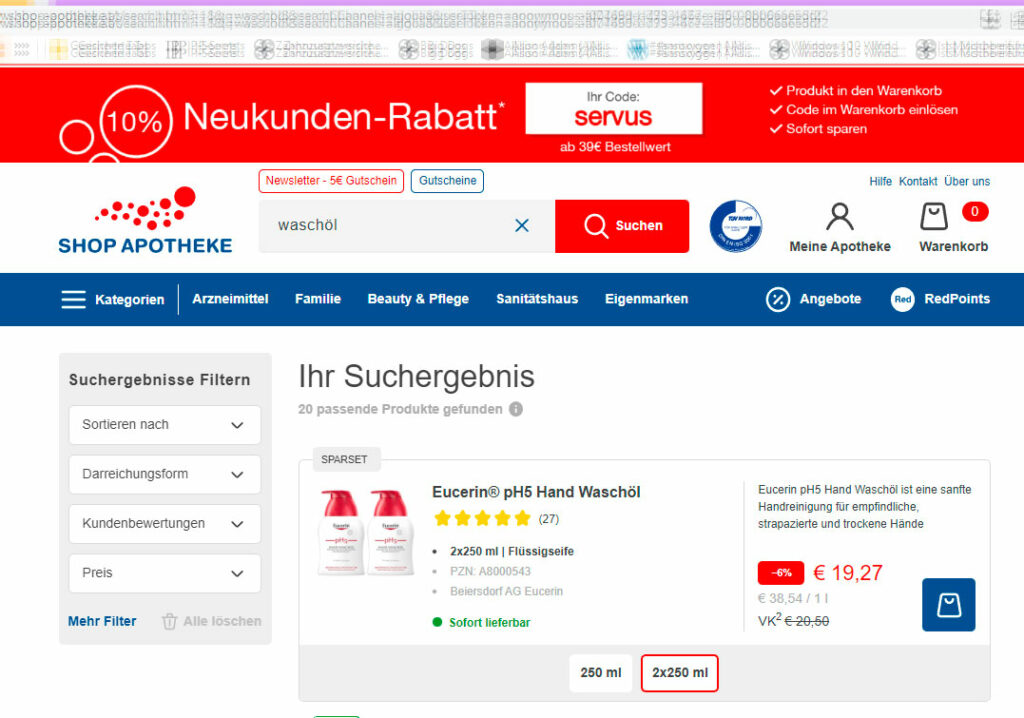The image size is (1024, 718).
Task: Open the Sanitätshaus menu item
Action: [x=537, y=299]
